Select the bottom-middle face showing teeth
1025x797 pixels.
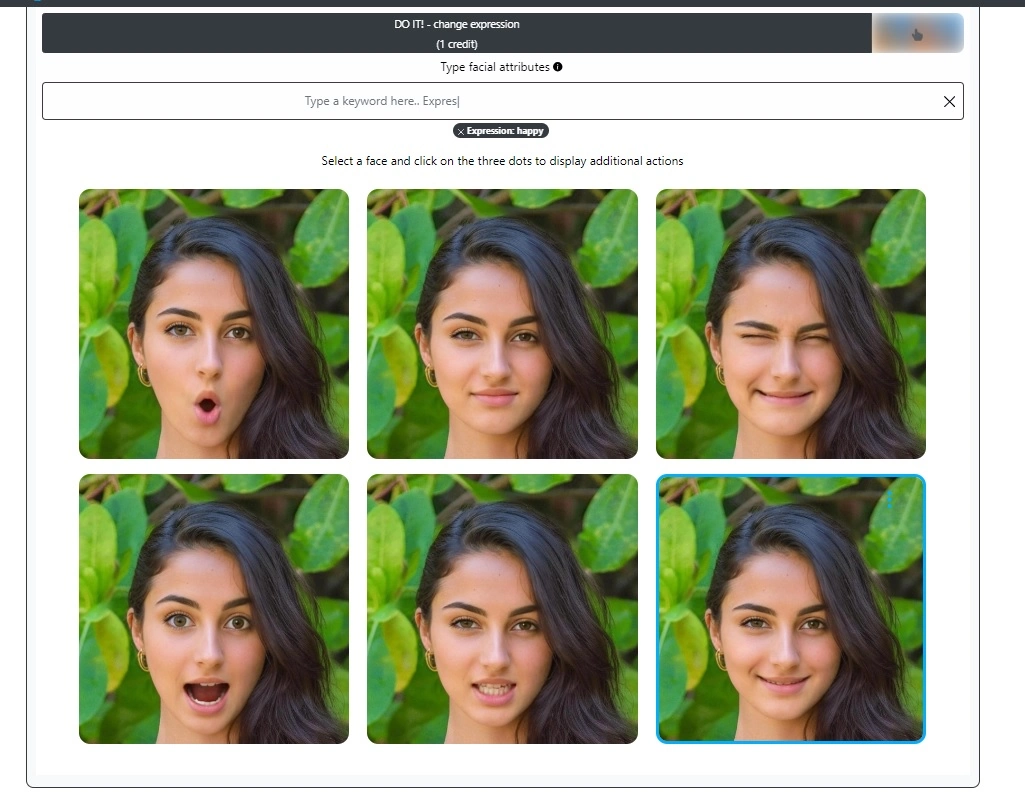(x=502, y=609)
